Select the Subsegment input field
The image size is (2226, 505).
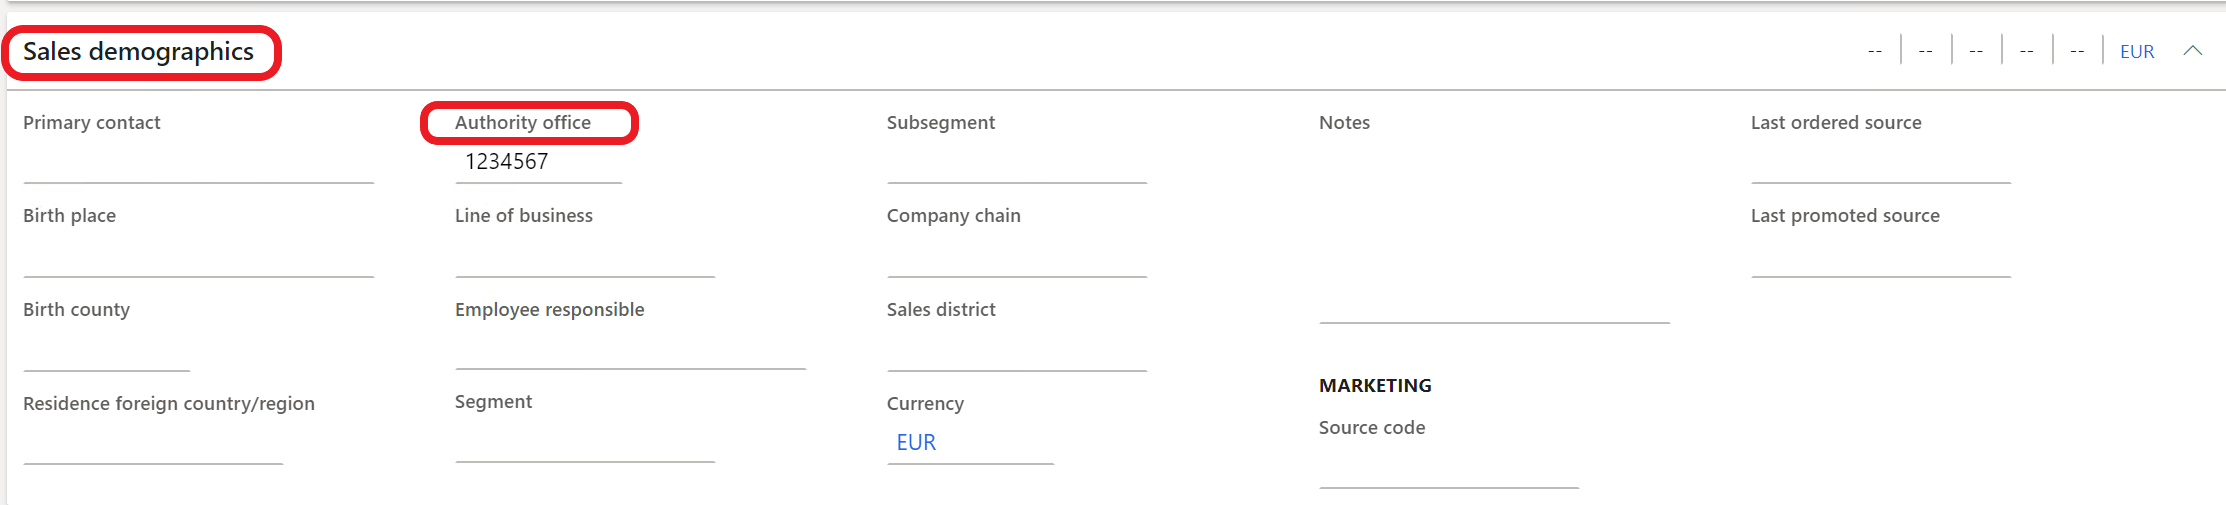[x=1016, y=163]
